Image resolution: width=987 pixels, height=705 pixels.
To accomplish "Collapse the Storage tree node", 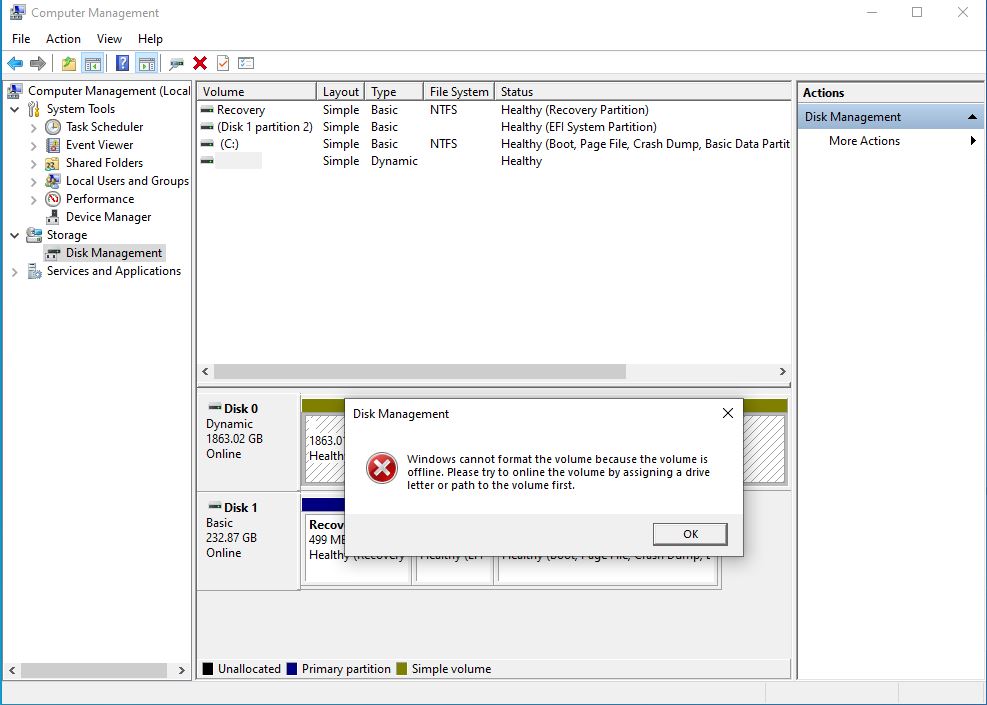I will tap(14, 235).
